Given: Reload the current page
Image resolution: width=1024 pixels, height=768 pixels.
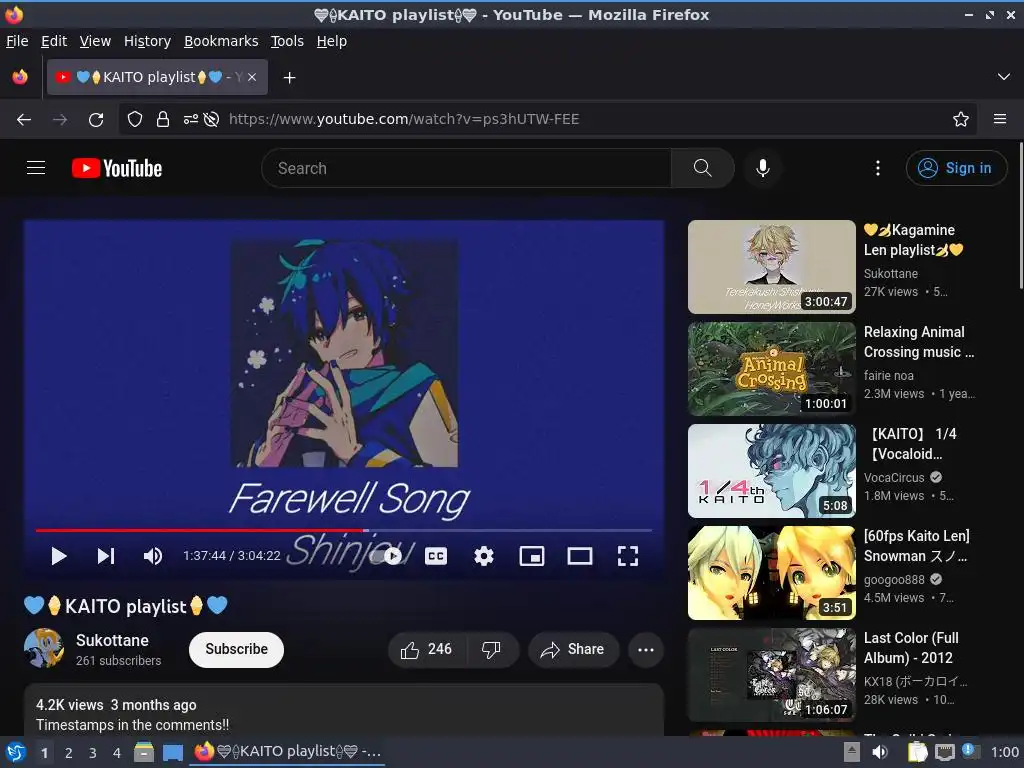Looking at the screenshot, I should (x=96, y=119).
